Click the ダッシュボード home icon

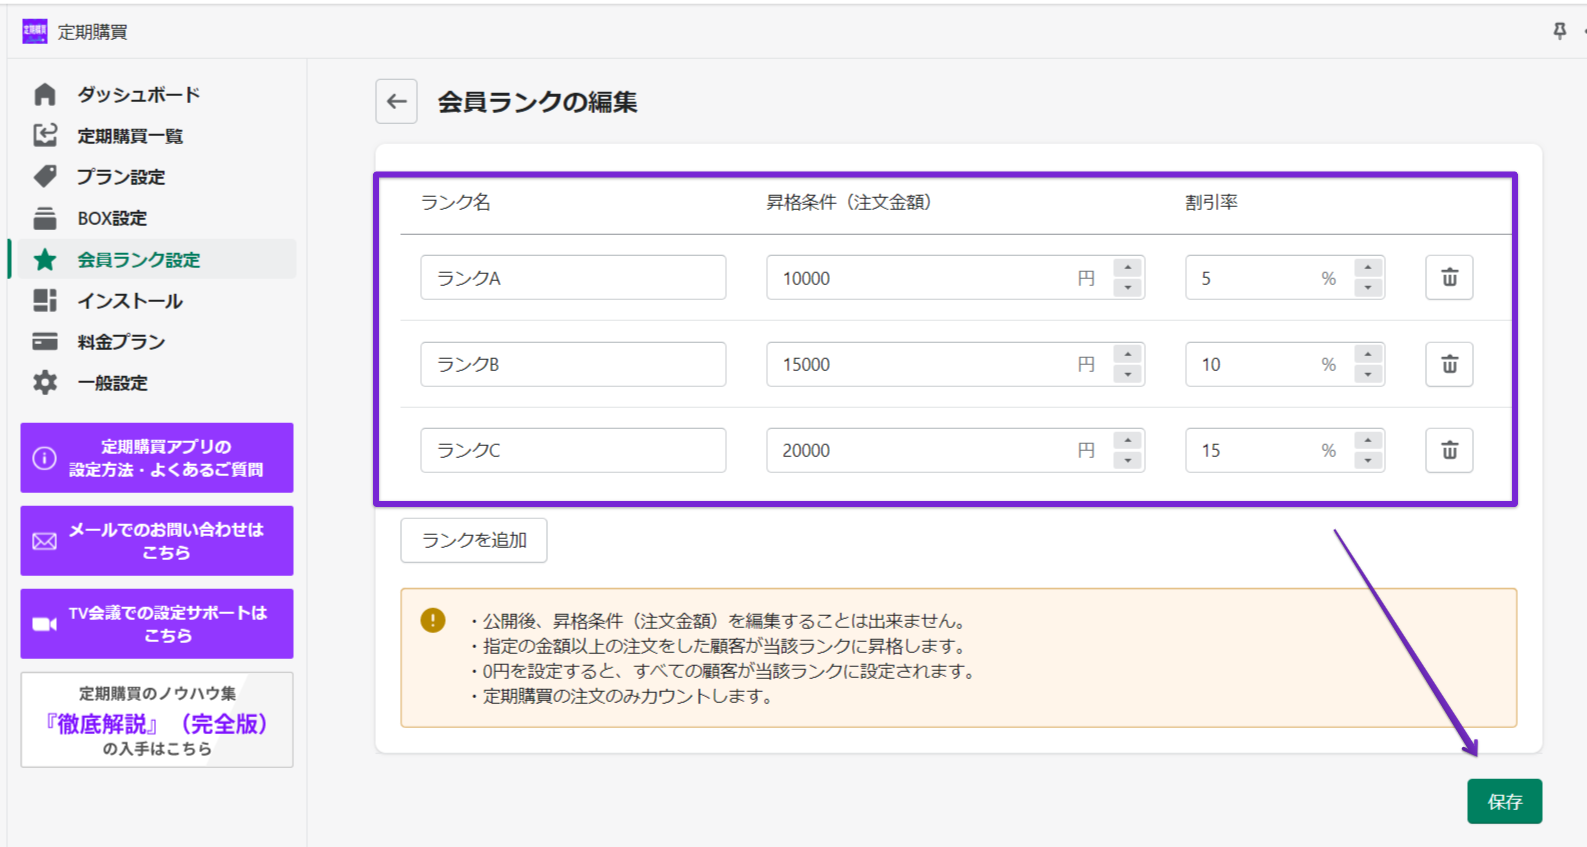coord(45,94)
